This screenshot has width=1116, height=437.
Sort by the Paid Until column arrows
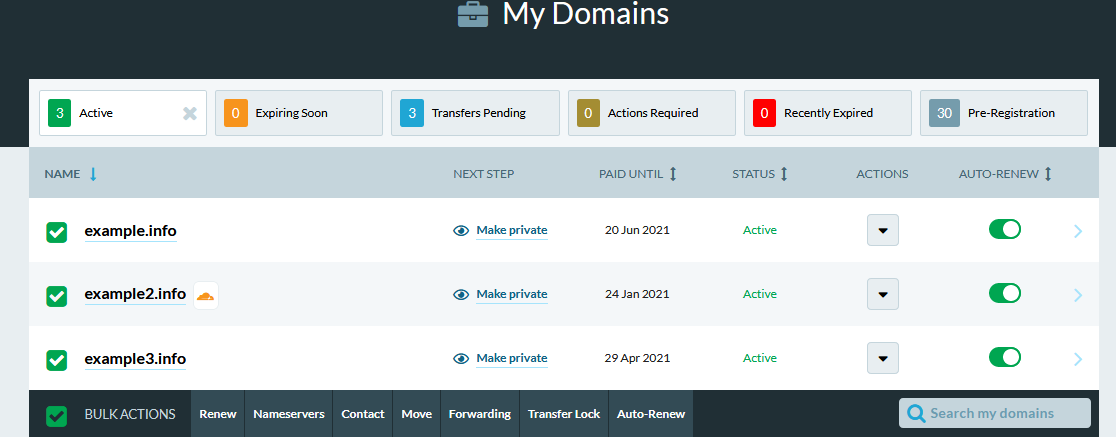[x=673, y=174]
